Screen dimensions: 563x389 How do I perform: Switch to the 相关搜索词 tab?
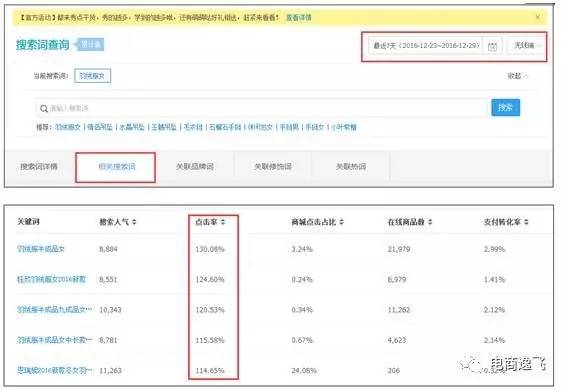(116, 167)
